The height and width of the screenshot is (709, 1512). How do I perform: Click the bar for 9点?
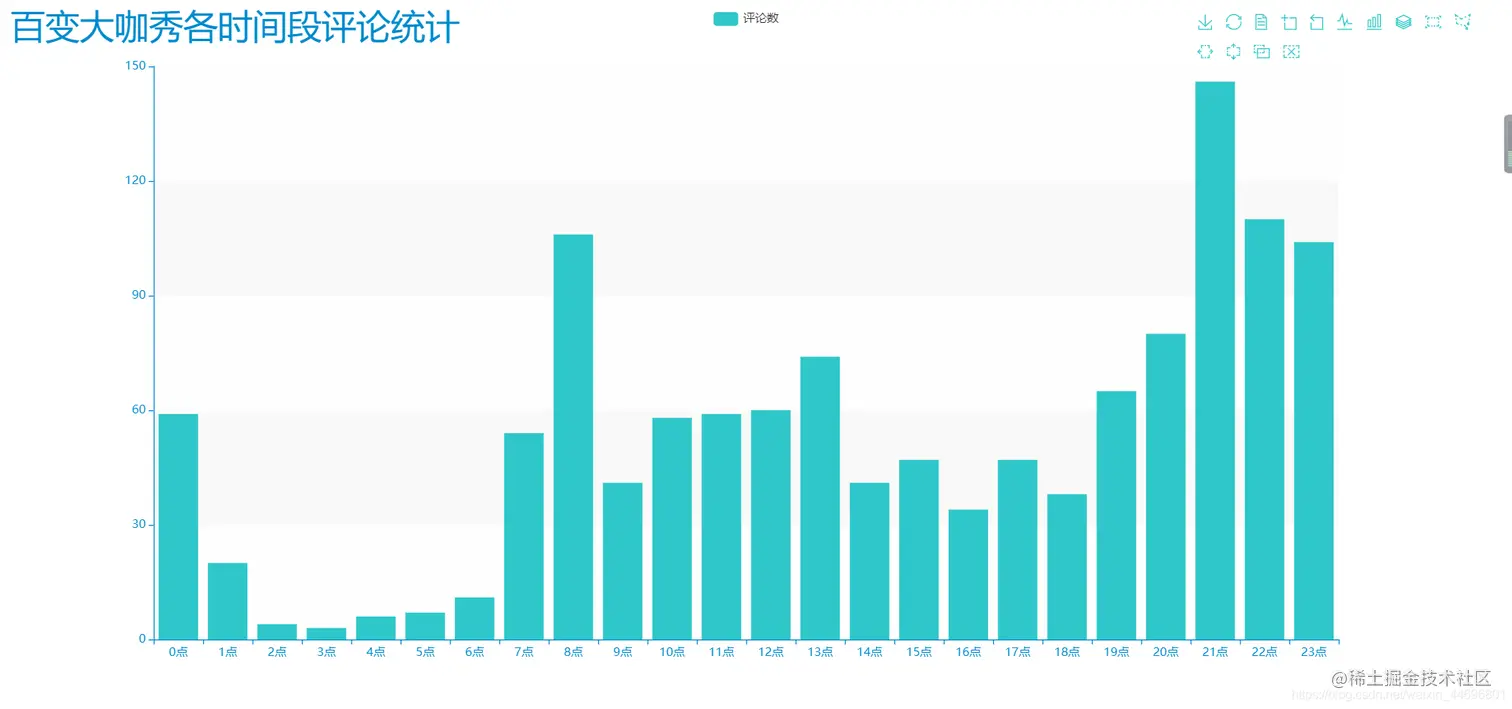tap(622, 561)
